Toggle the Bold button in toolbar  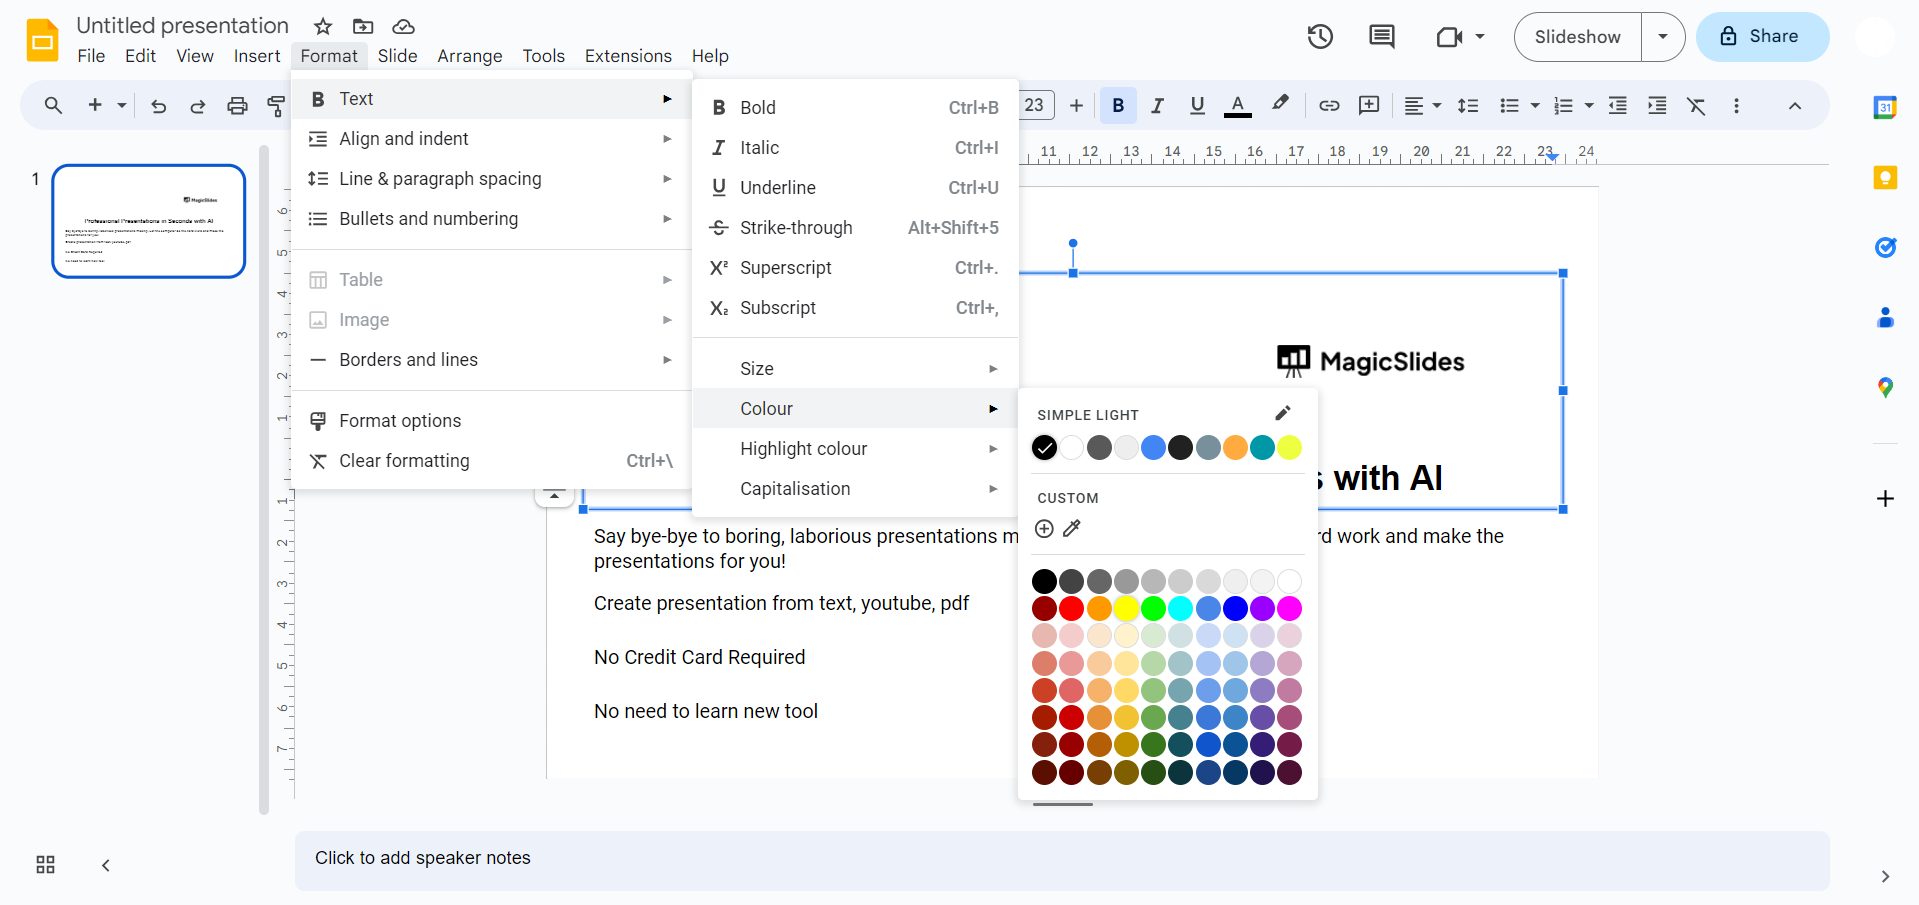(x=1118, y=106)
